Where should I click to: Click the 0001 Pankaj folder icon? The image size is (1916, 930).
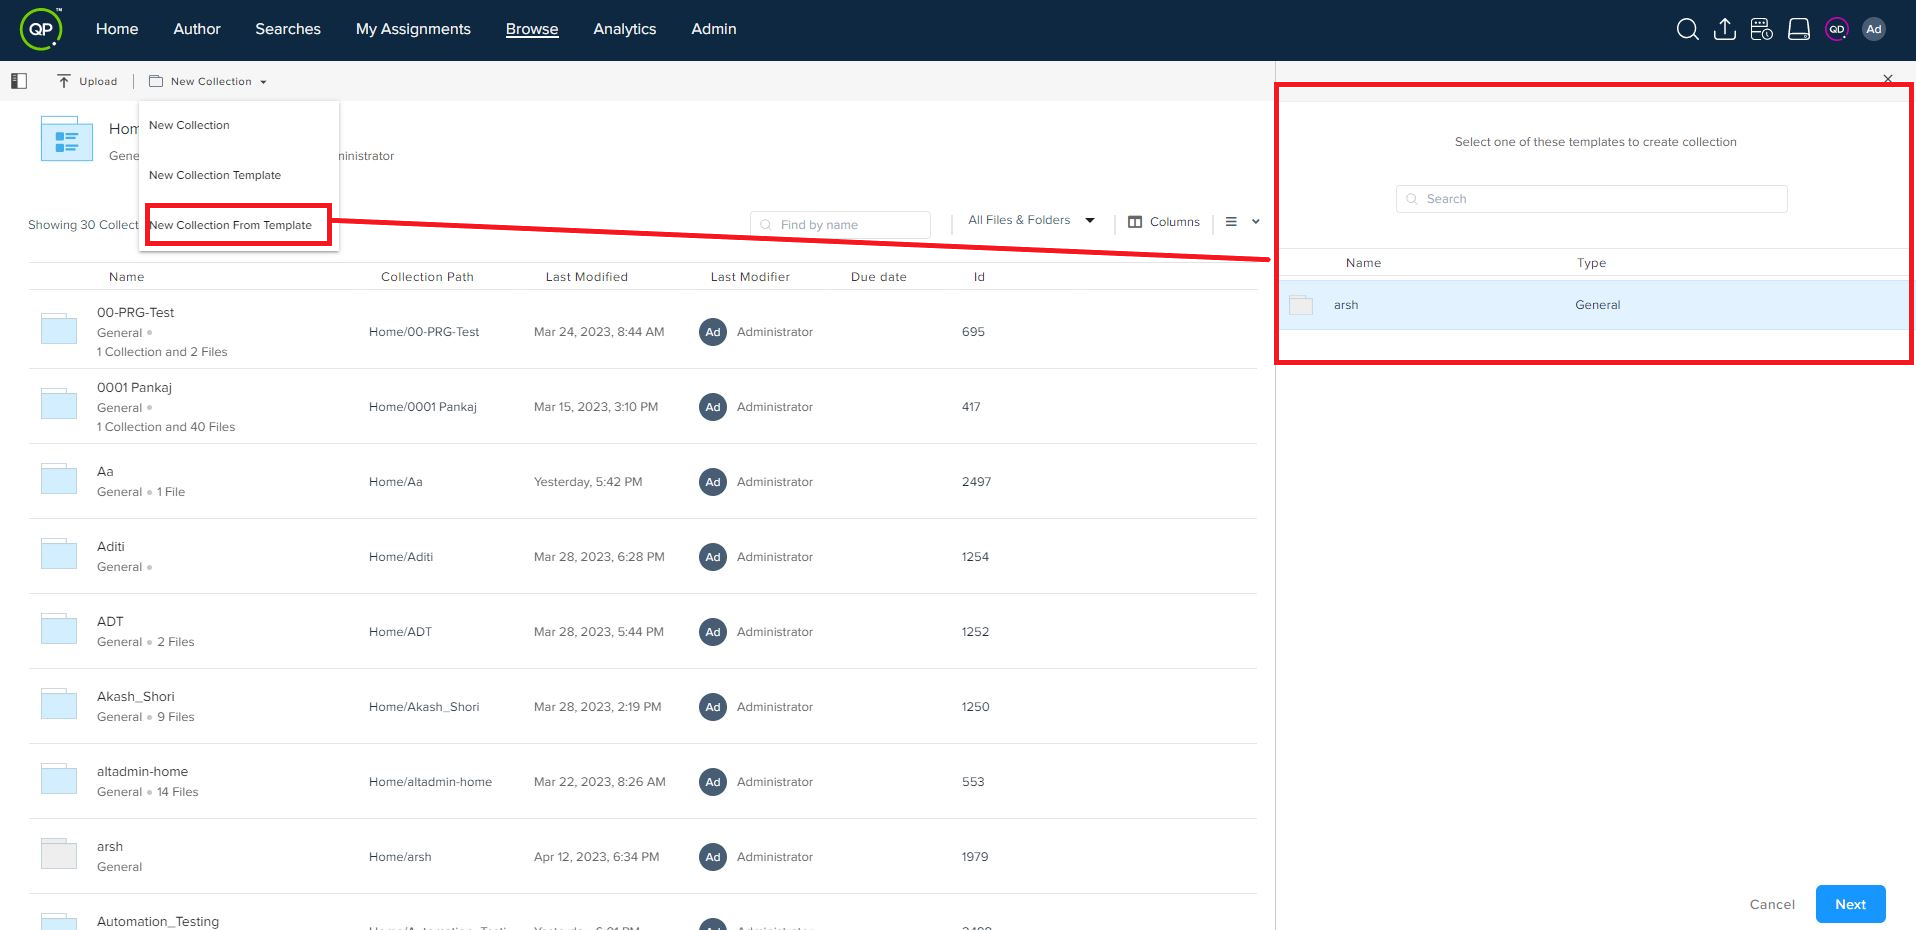[59, 404]
